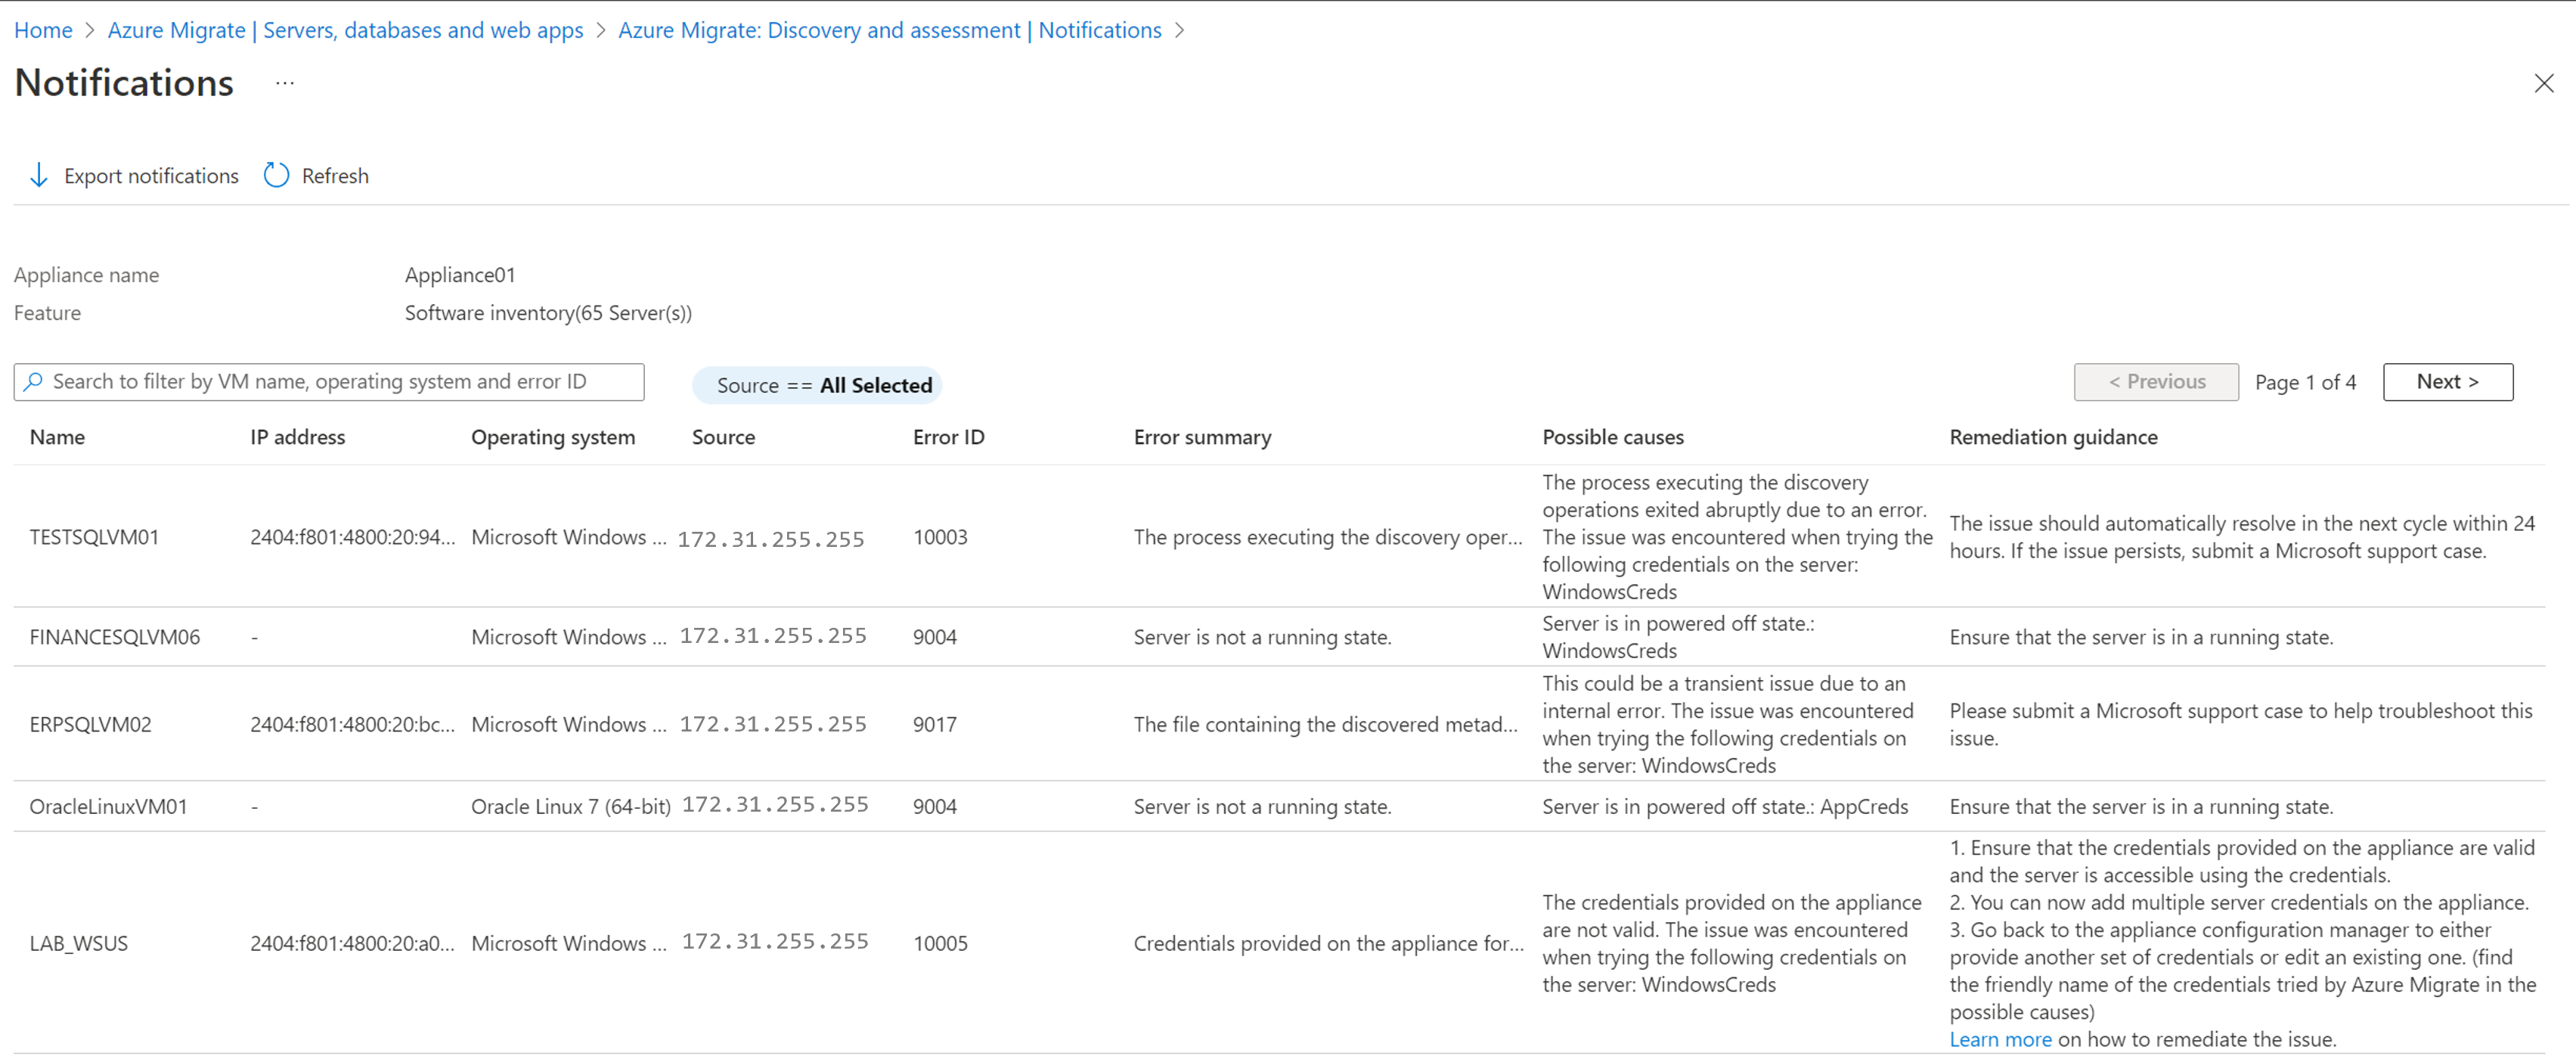Click the Refresh icon
This screenshot has width=2576, height=1056.
274,176
